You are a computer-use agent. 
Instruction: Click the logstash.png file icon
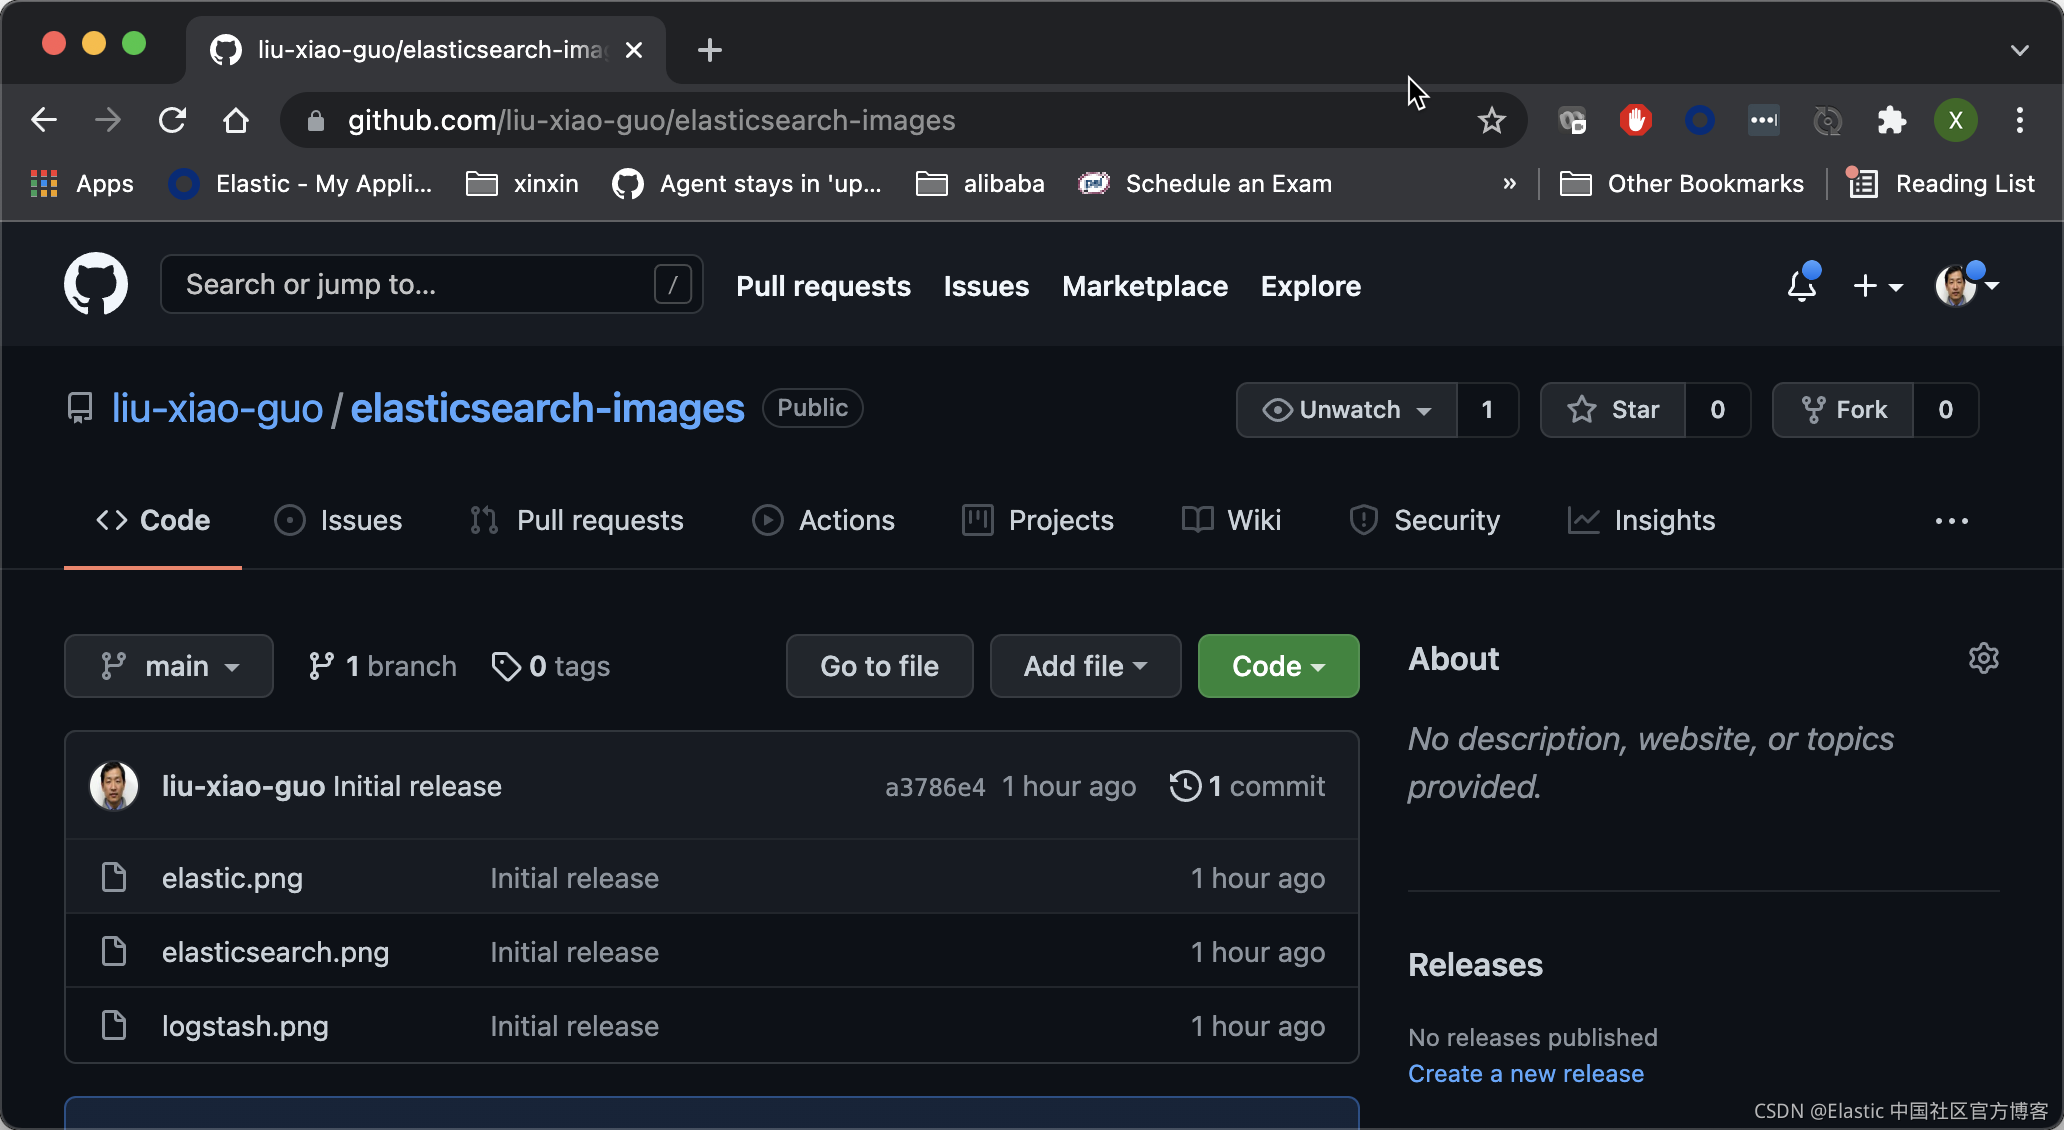pos(114,1025)
